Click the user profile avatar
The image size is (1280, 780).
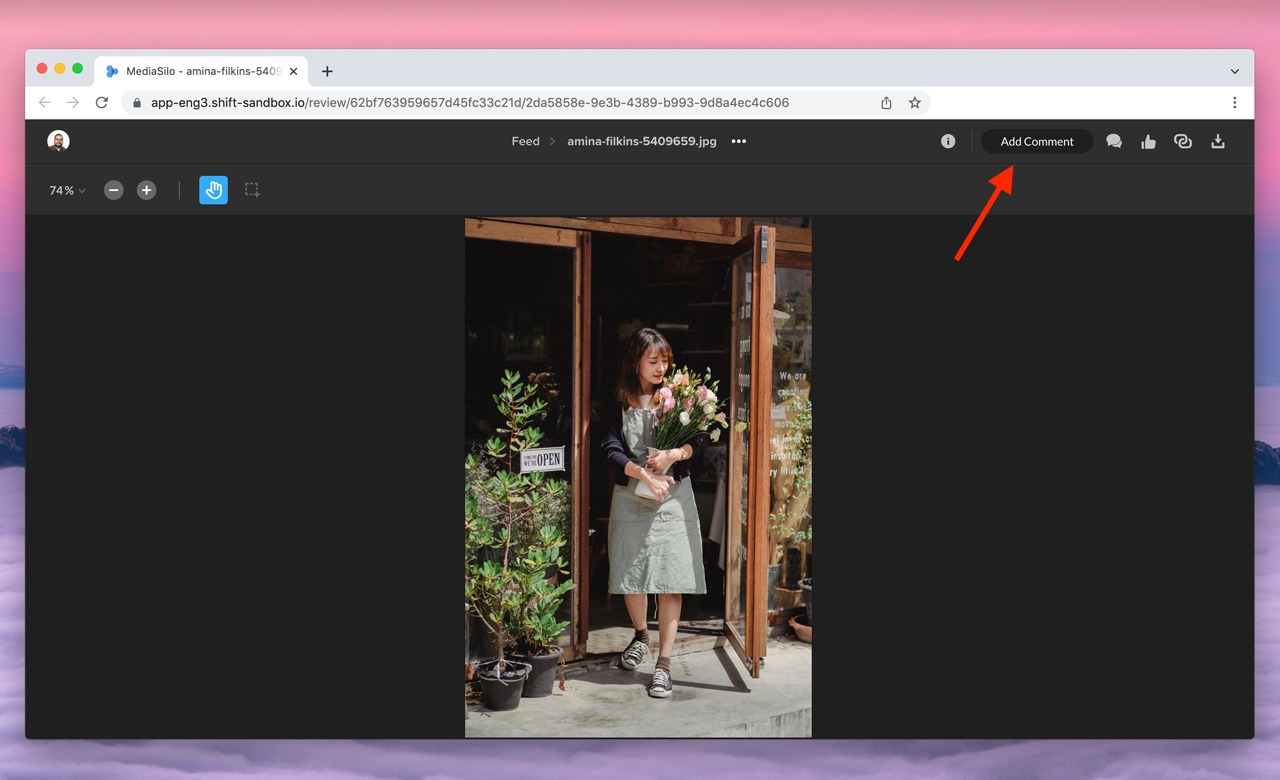click(x=58, y=141)
